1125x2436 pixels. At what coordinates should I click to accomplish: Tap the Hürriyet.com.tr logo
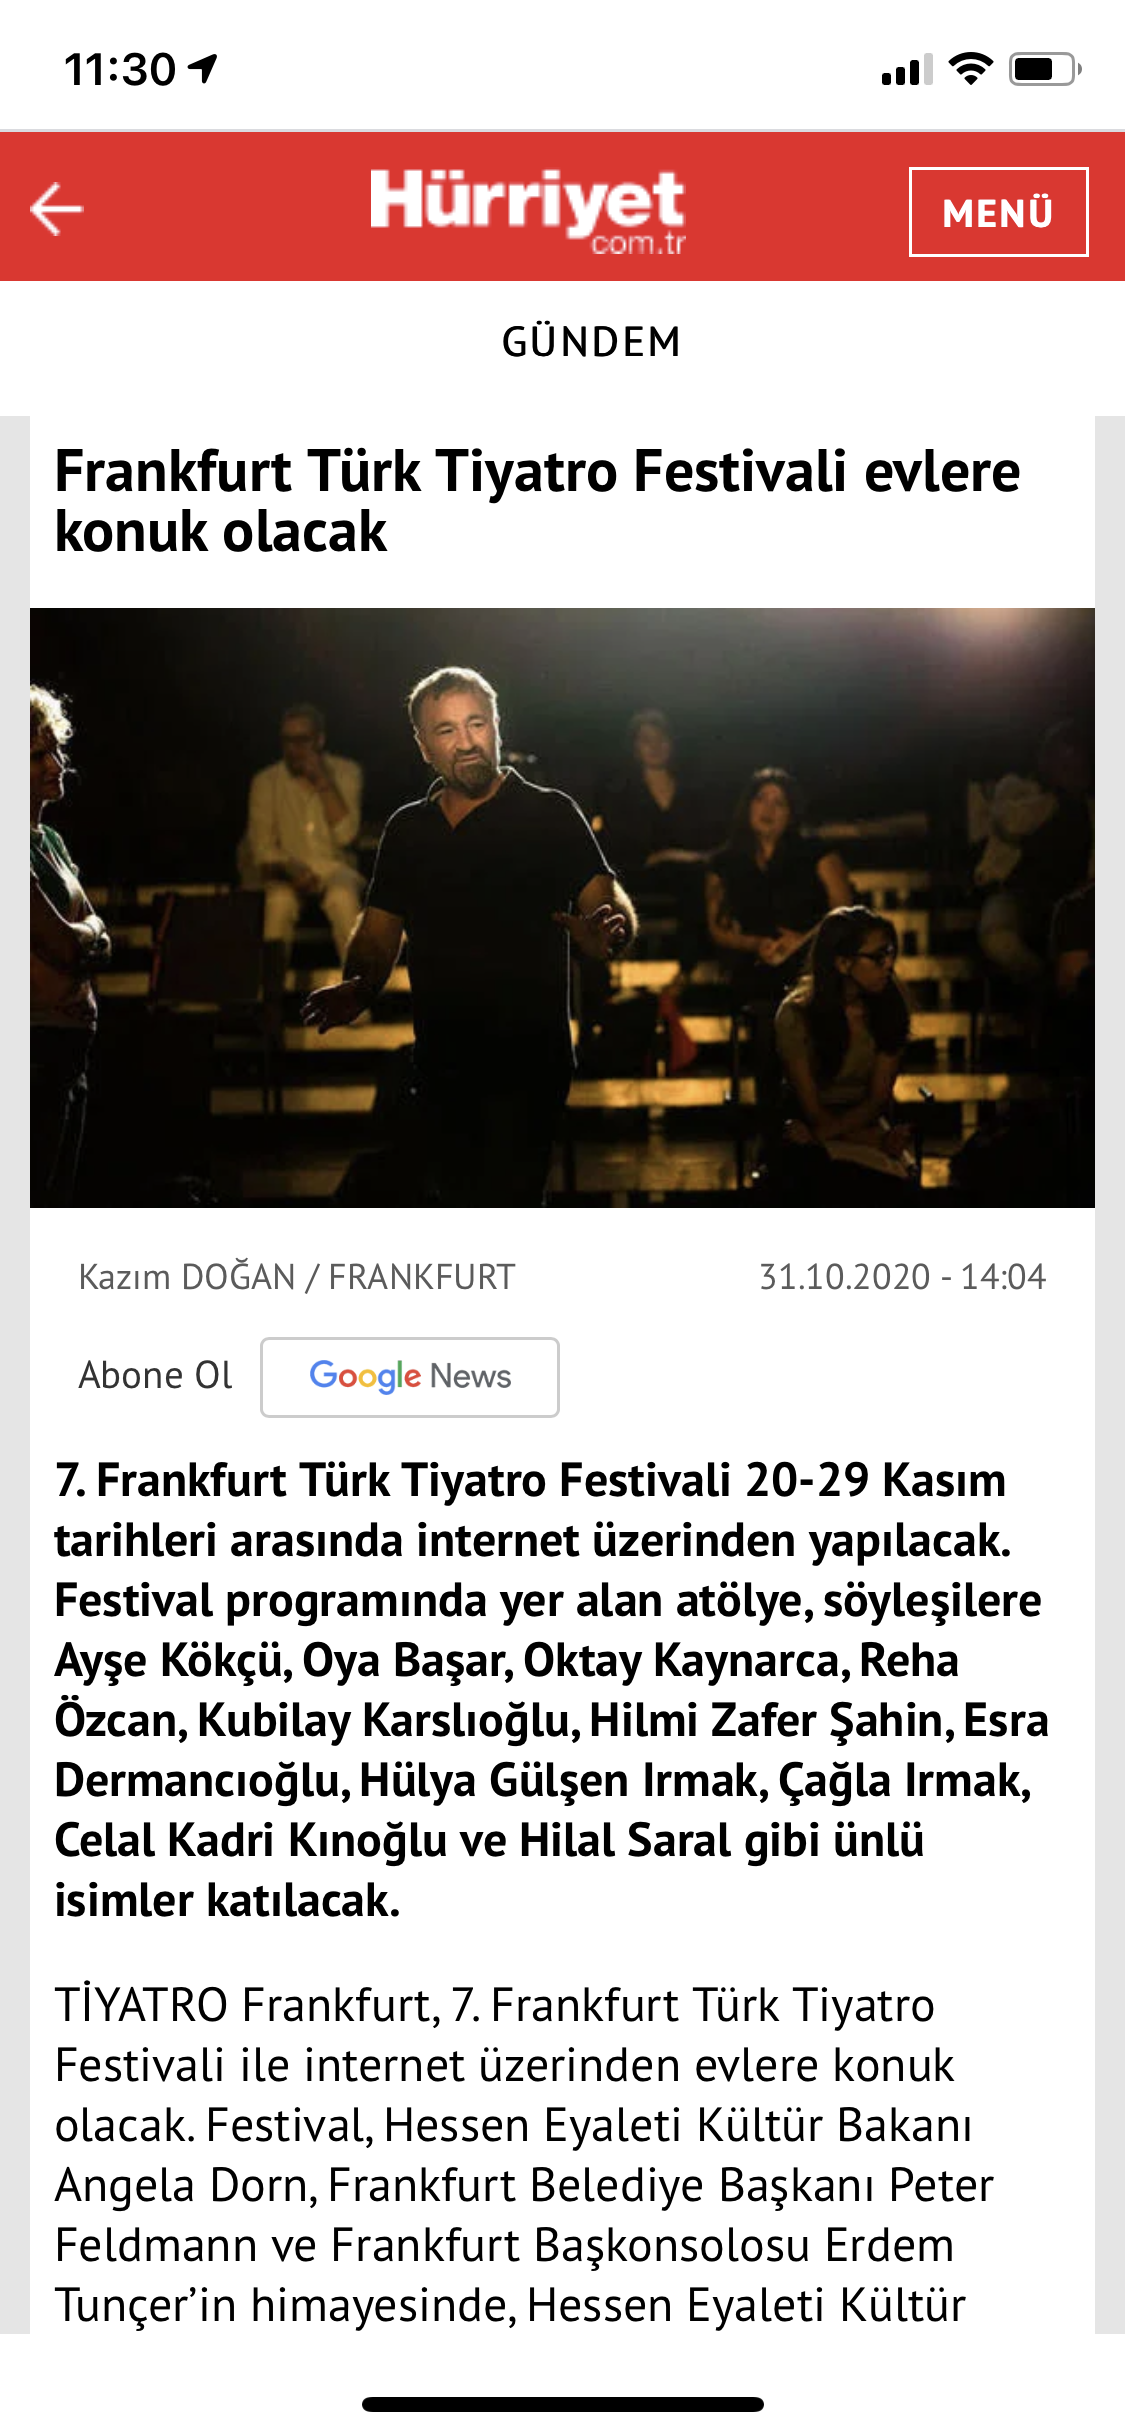click(x=528, y=211)
